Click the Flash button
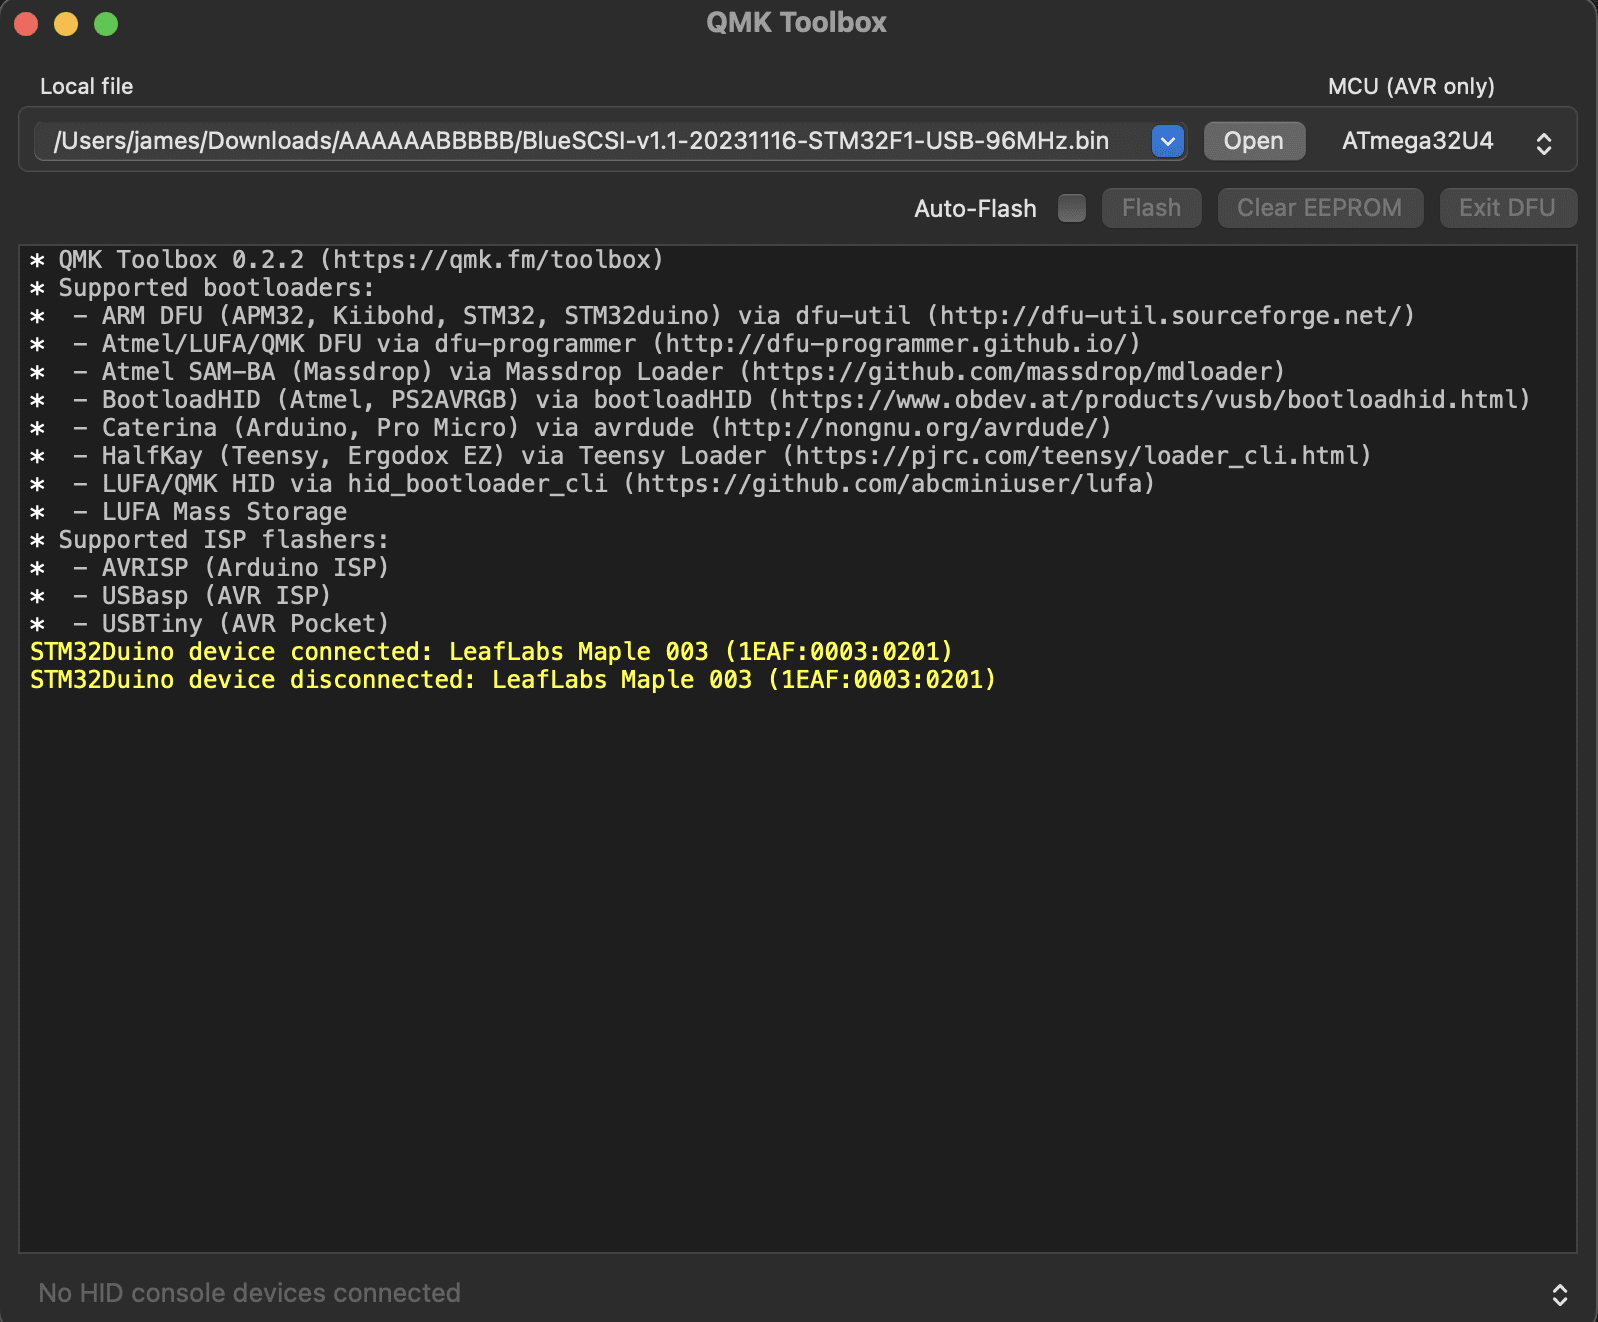 (x=1151, y=208)
